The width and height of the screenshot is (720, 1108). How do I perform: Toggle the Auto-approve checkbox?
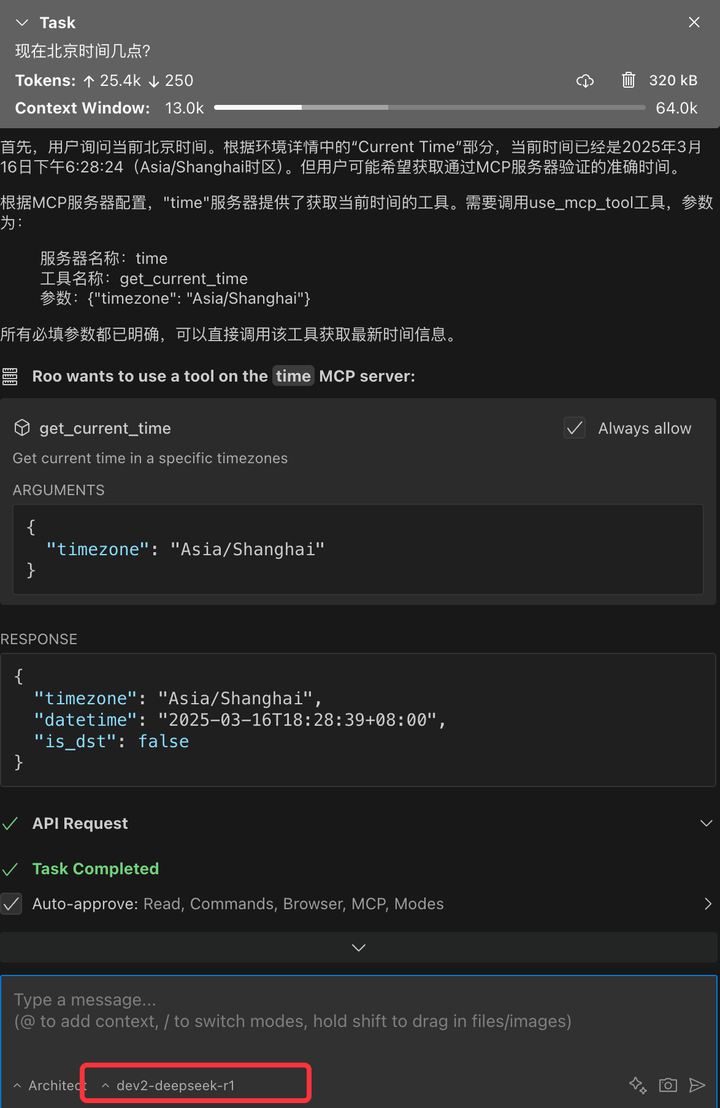point(12,903)
